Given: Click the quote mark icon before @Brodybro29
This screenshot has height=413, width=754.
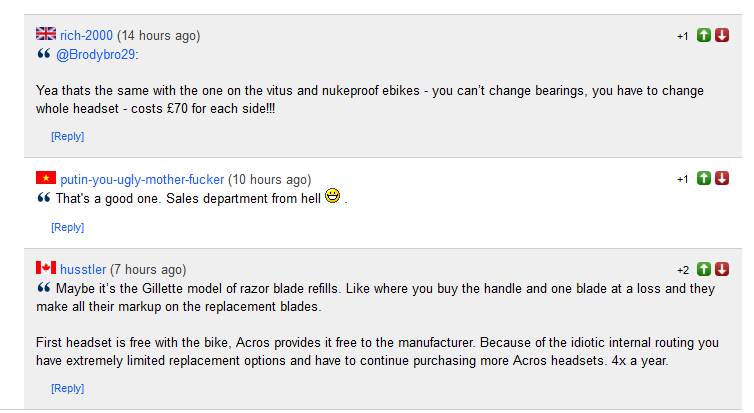Looking at the screenshot, I should tap(44, 54).
